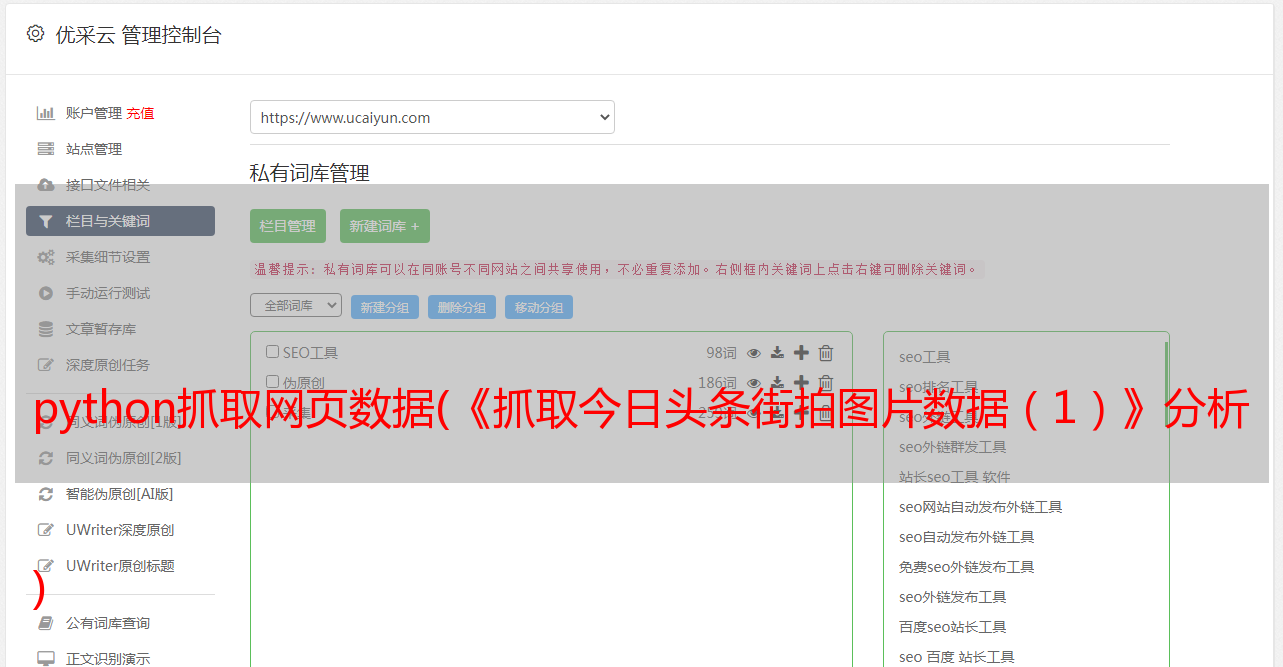Click the database icon for 文章暂存库
The height and width of the screenshot is (667, 1283).
(46, 329)
